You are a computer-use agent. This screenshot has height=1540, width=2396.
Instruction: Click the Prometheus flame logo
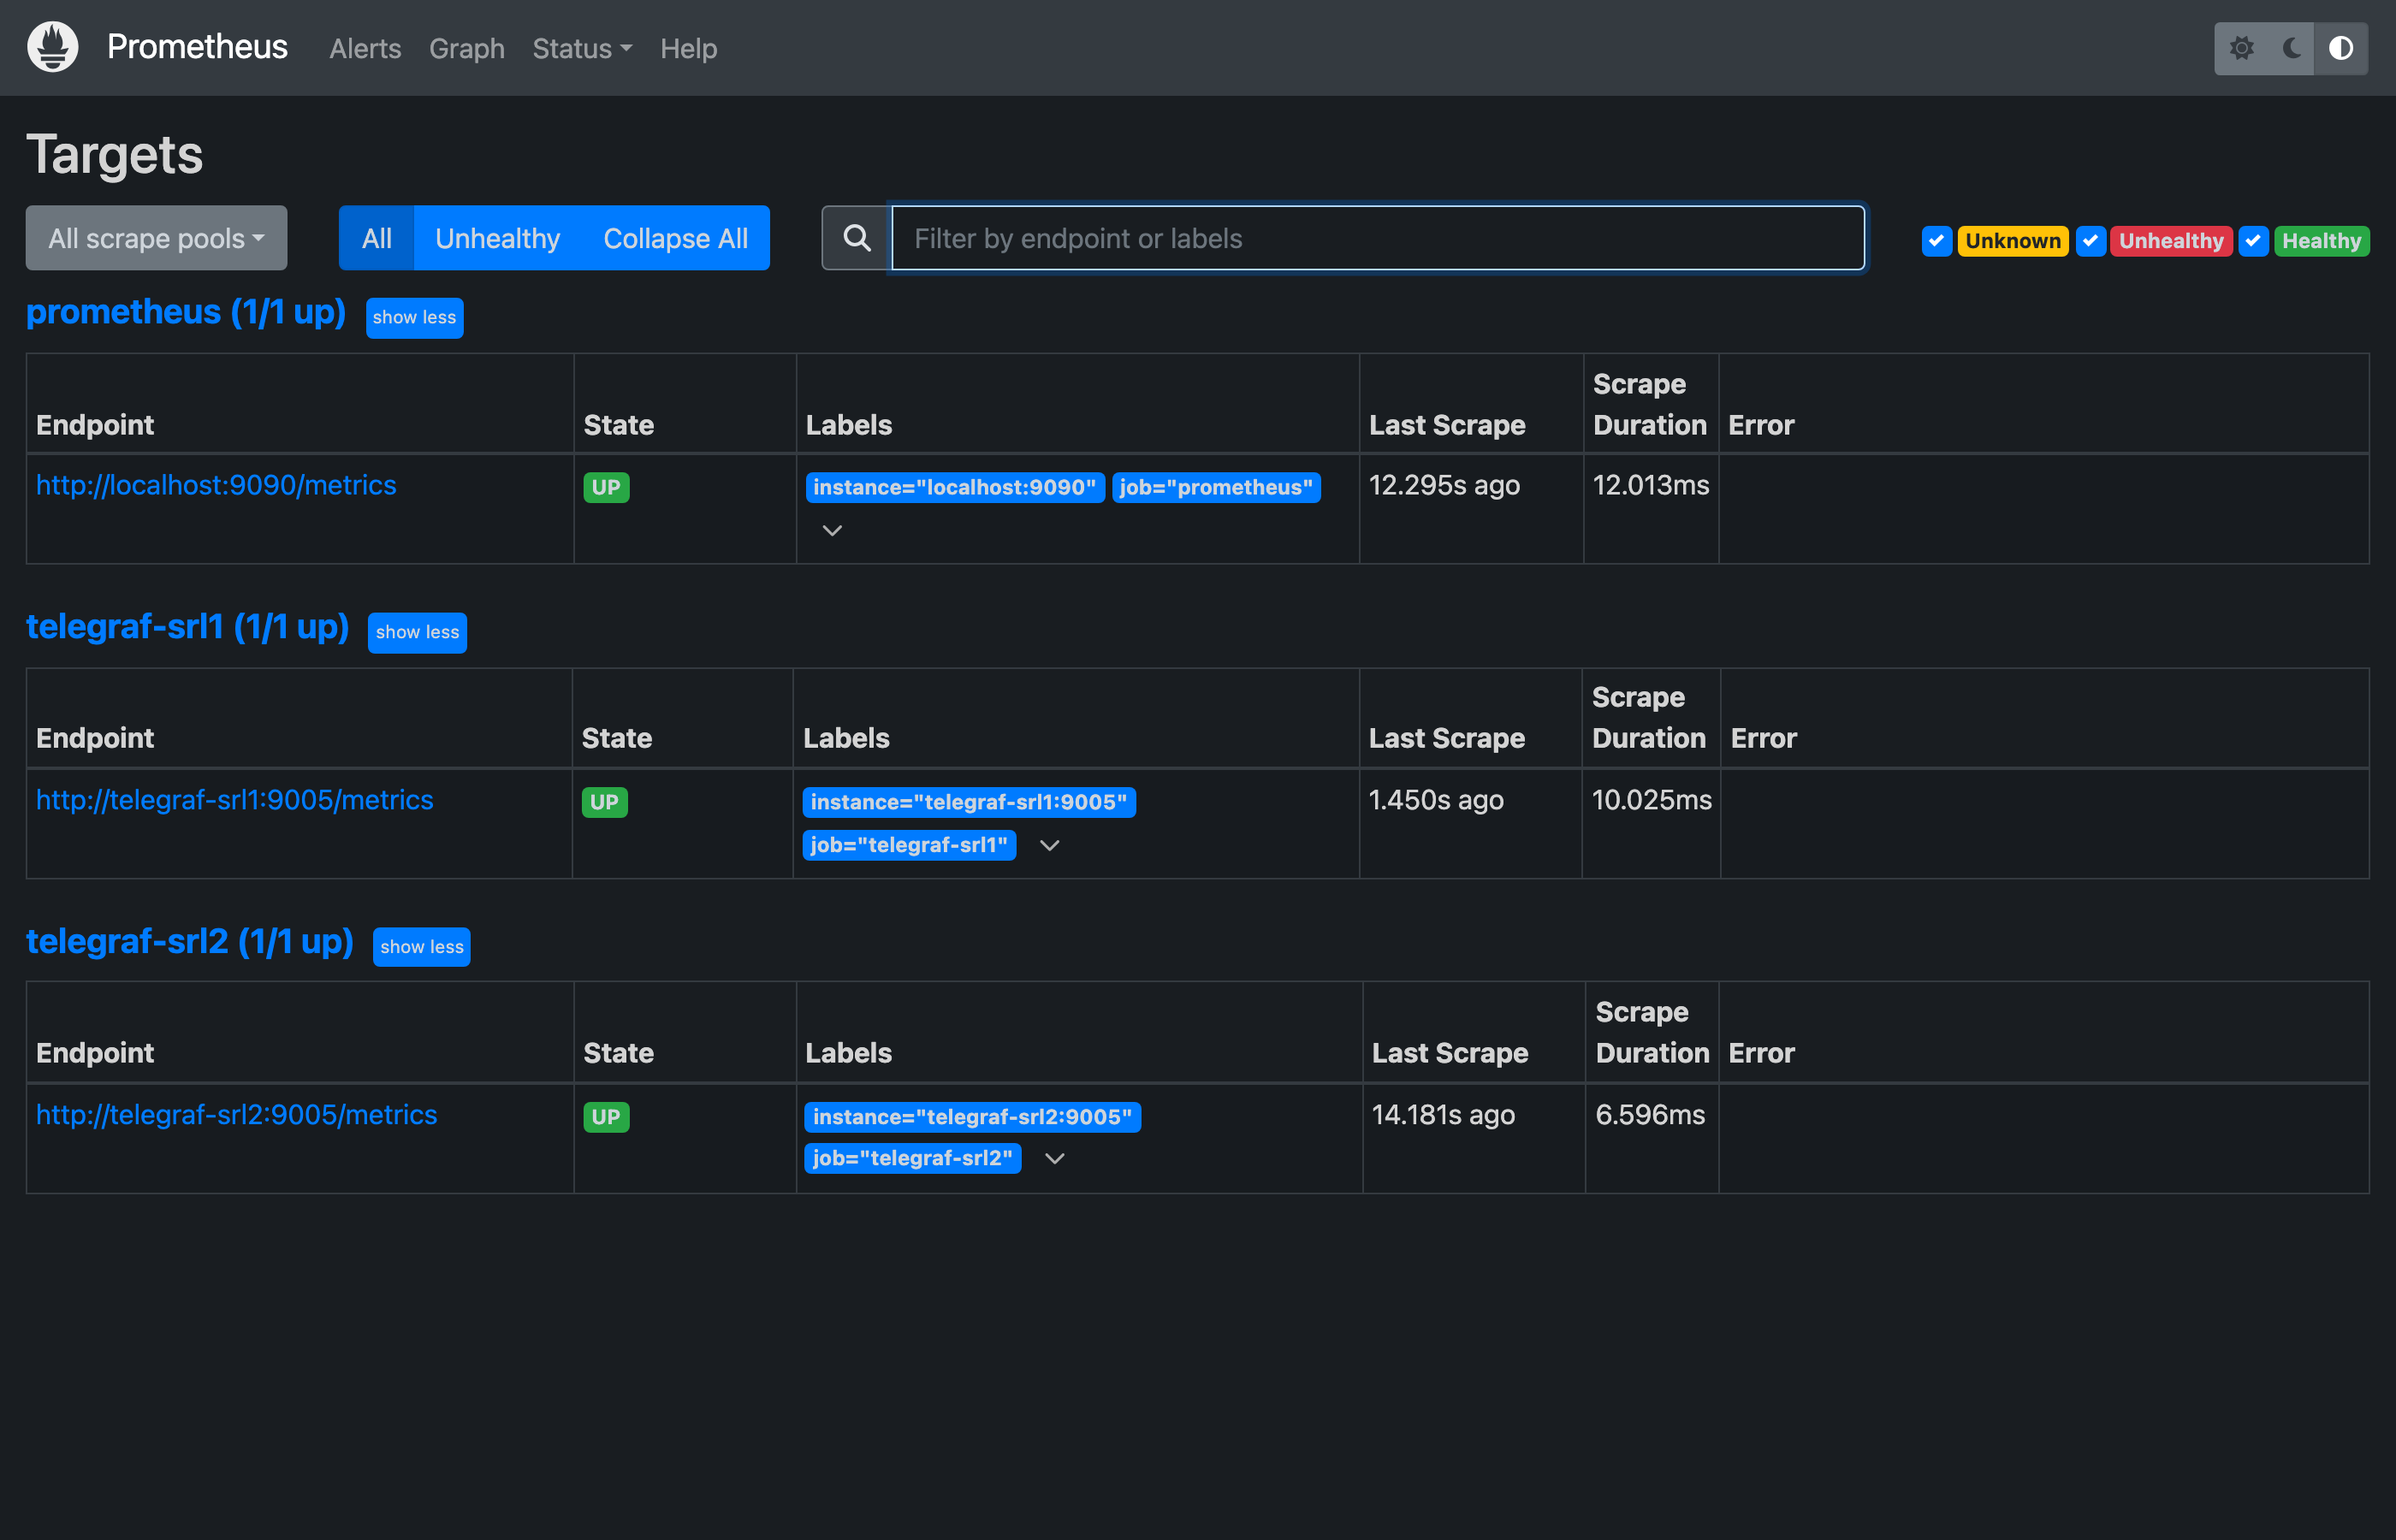(x=52, y=47)
